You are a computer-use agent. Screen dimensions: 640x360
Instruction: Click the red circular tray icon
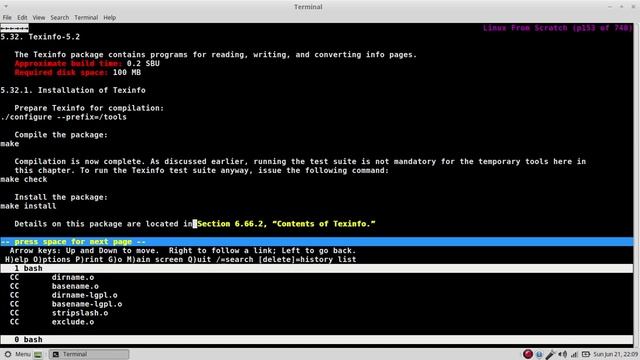pyautogui.click(x=528, y=354)
